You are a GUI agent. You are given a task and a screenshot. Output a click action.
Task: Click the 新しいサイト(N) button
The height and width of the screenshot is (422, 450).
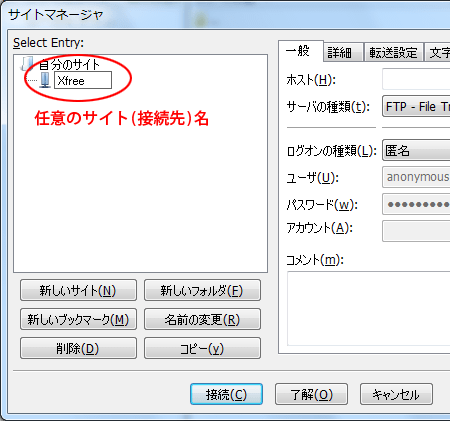coord(78,290)
